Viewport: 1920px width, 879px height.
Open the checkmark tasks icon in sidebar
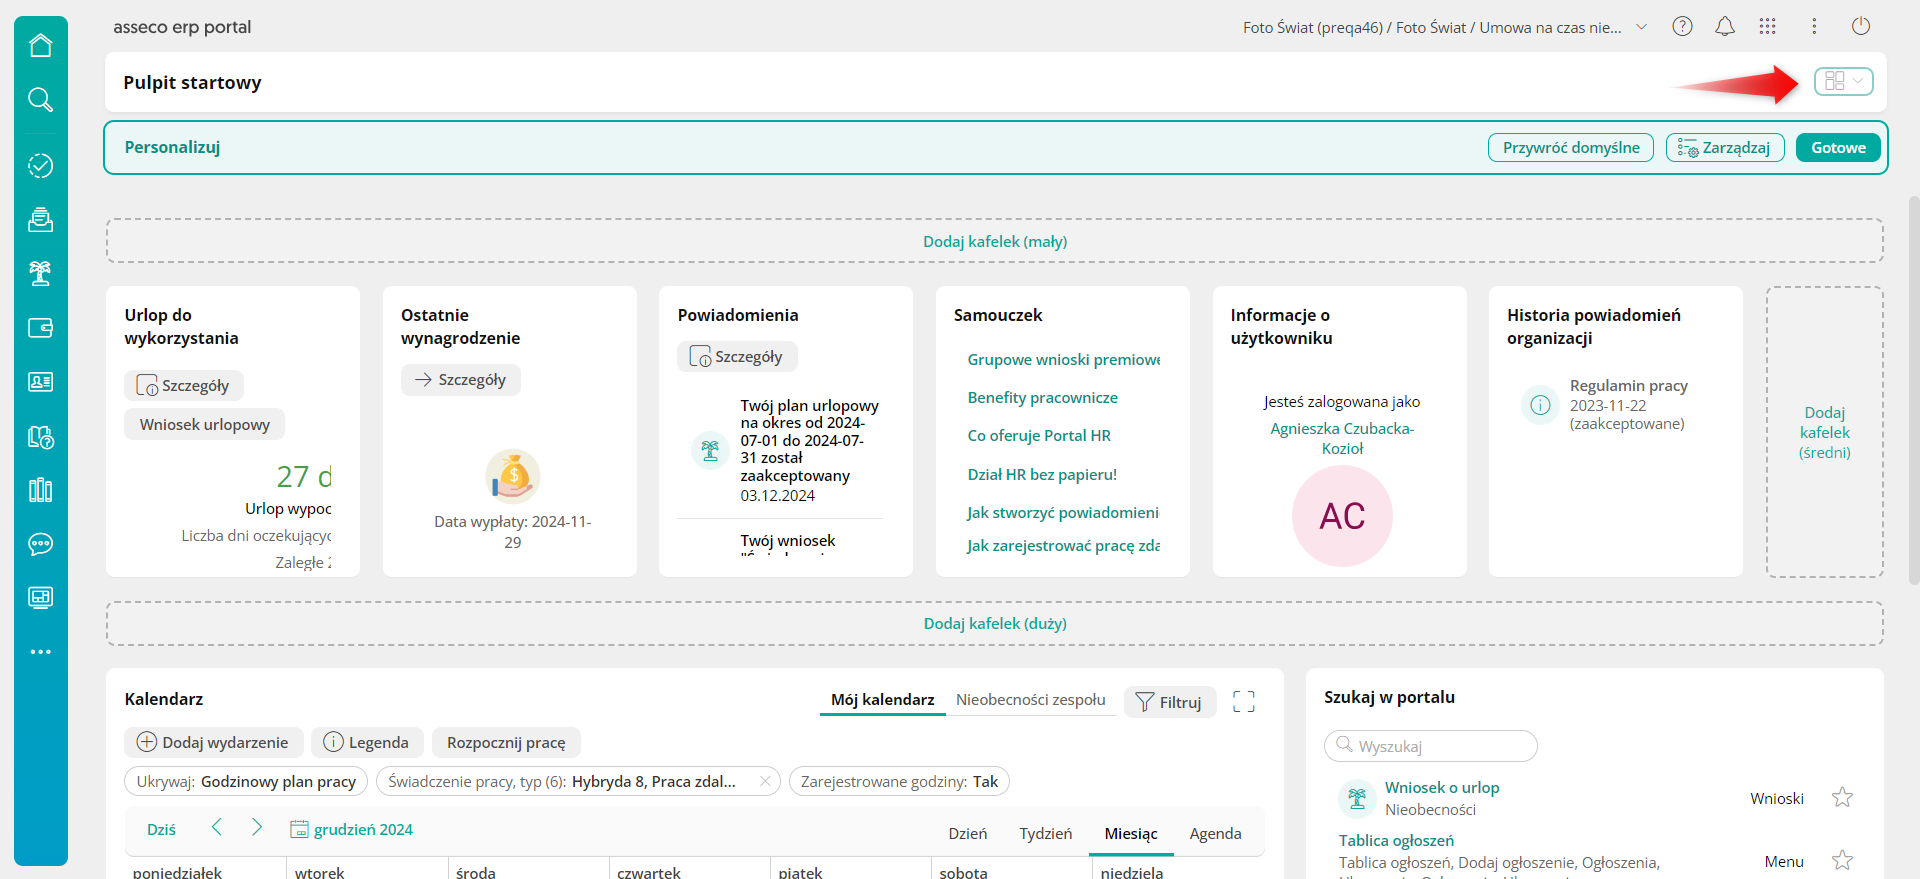(40, 165)
